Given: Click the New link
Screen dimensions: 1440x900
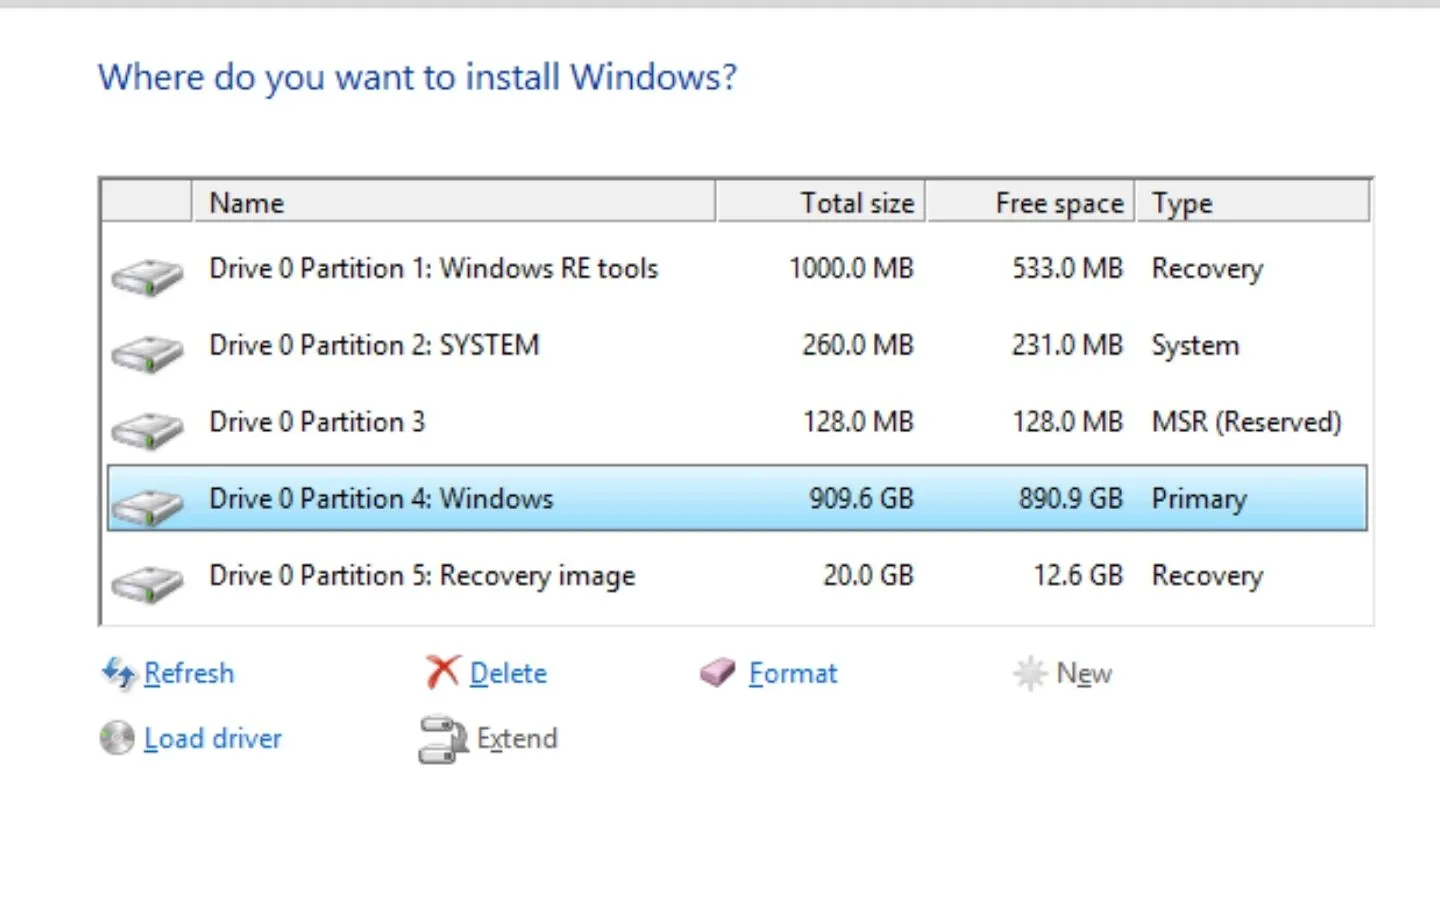Looking at the screenshot, I should pos(1084,673).
